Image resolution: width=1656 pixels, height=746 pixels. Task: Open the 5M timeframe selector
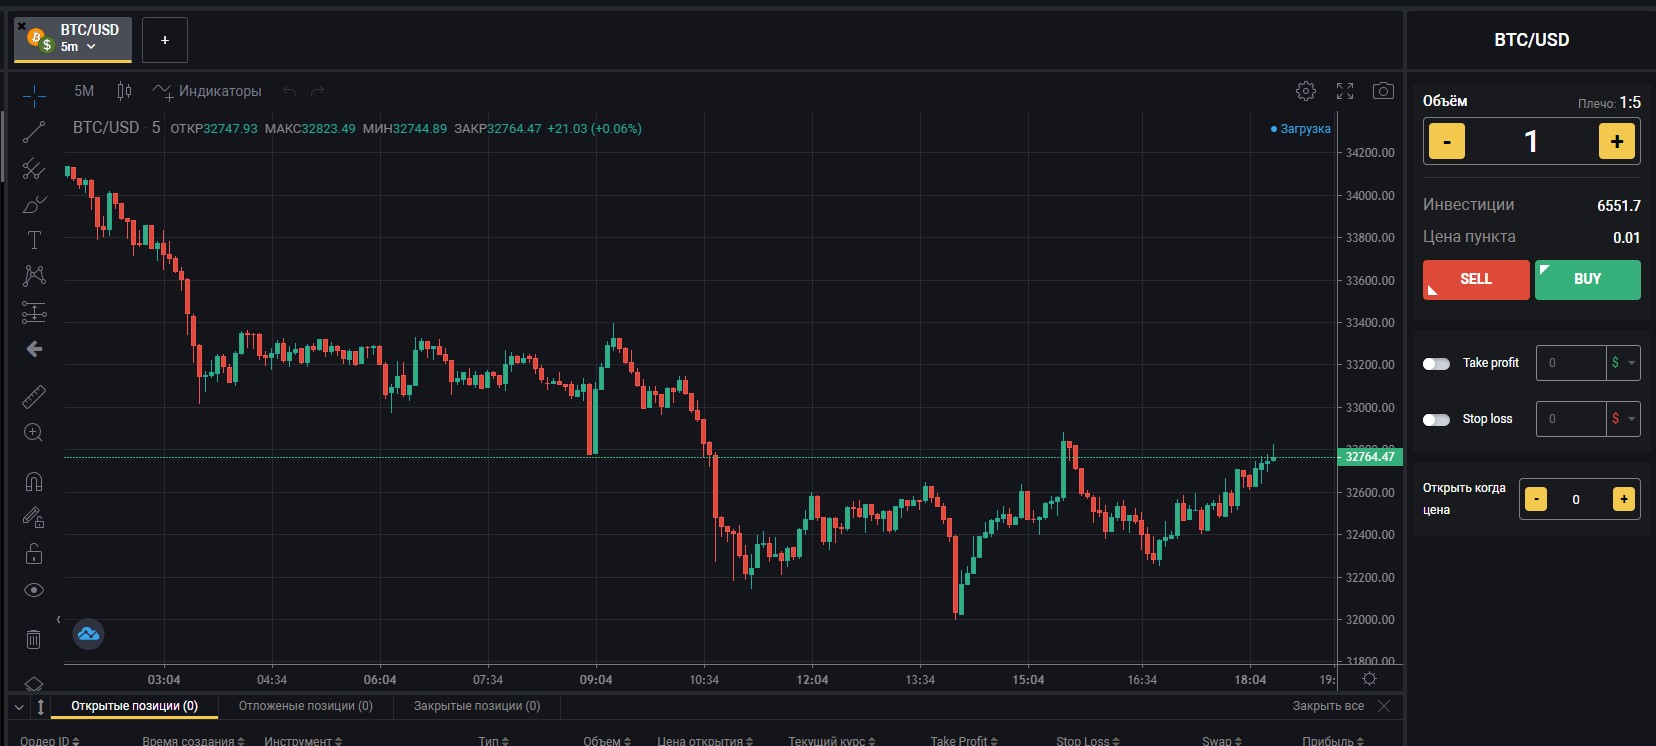click(x=84, y=91)
